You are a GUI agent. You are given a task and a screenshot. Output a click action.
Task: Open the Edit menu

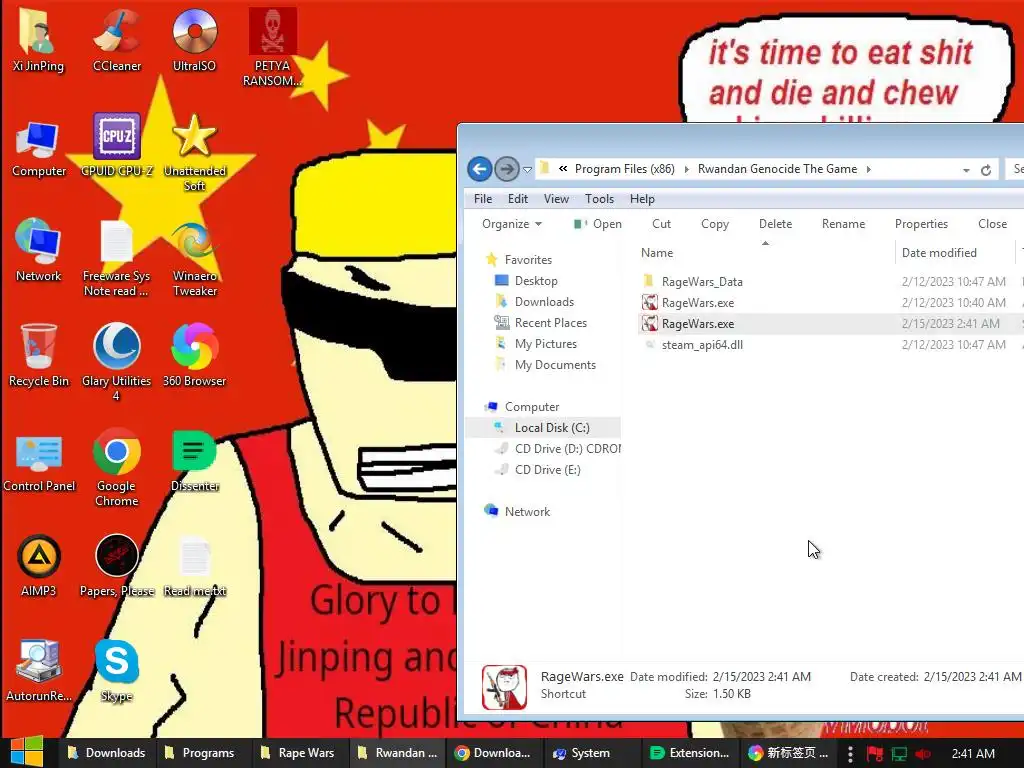coord(518,199)
